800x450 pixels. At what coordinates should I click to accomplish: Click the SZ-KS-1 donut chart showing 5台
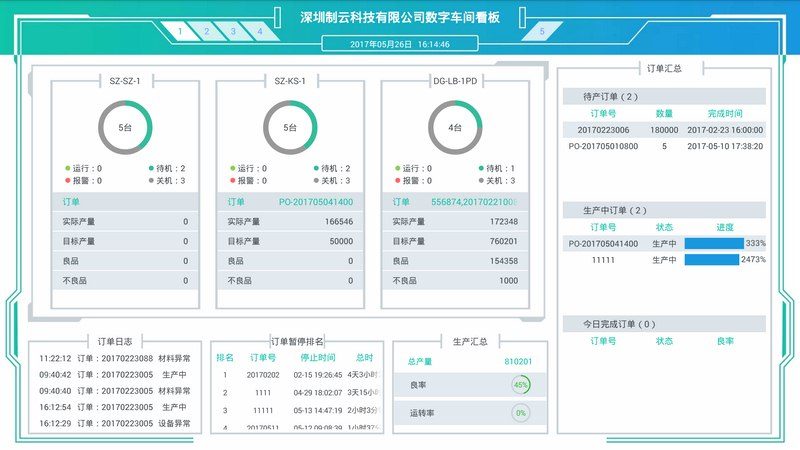[x=290, y=128]
